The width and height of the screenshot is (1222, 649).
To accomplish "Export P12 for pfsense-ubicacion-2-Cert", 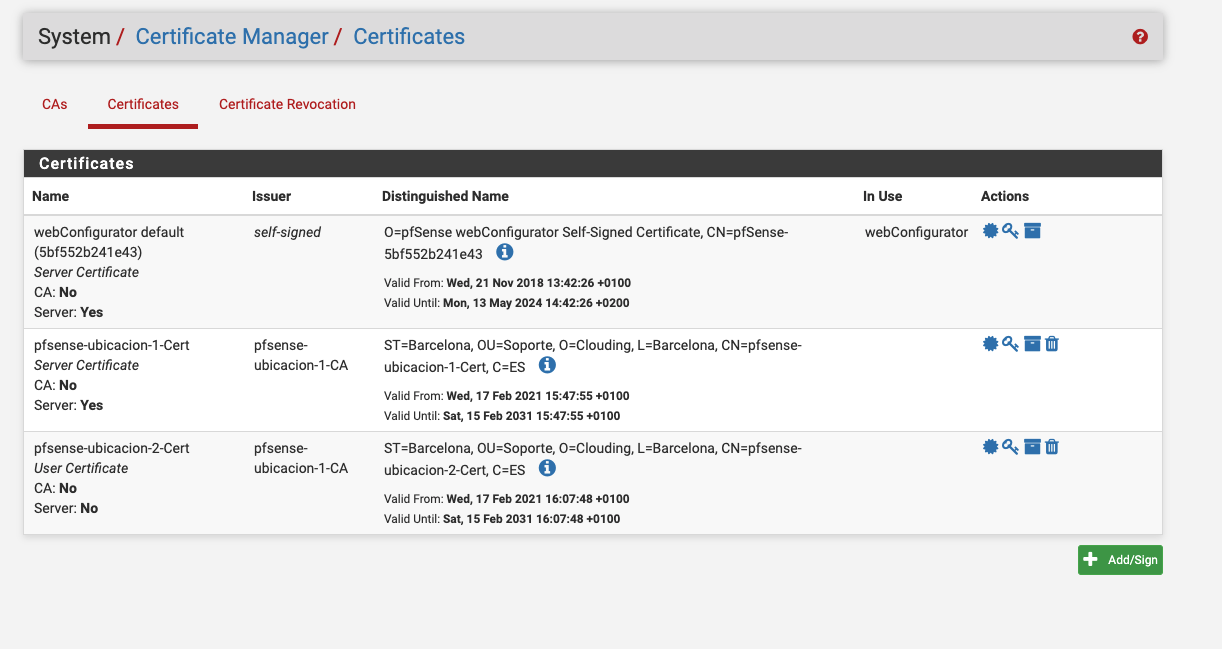I will (1033, 447).
